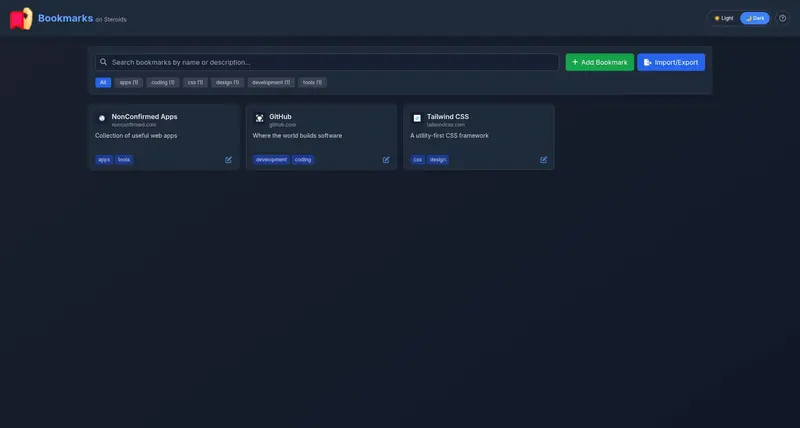
Task: Switch to Dark theme
Action: [x=755, y=18]
